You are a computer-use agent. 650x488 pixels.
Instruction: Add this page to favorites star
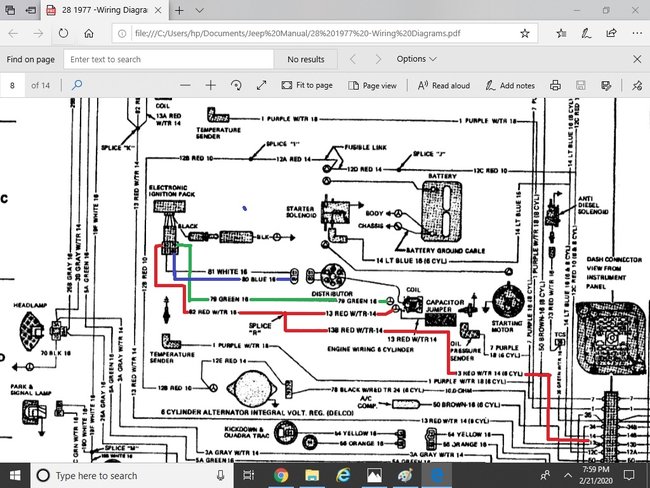(525, 33)
